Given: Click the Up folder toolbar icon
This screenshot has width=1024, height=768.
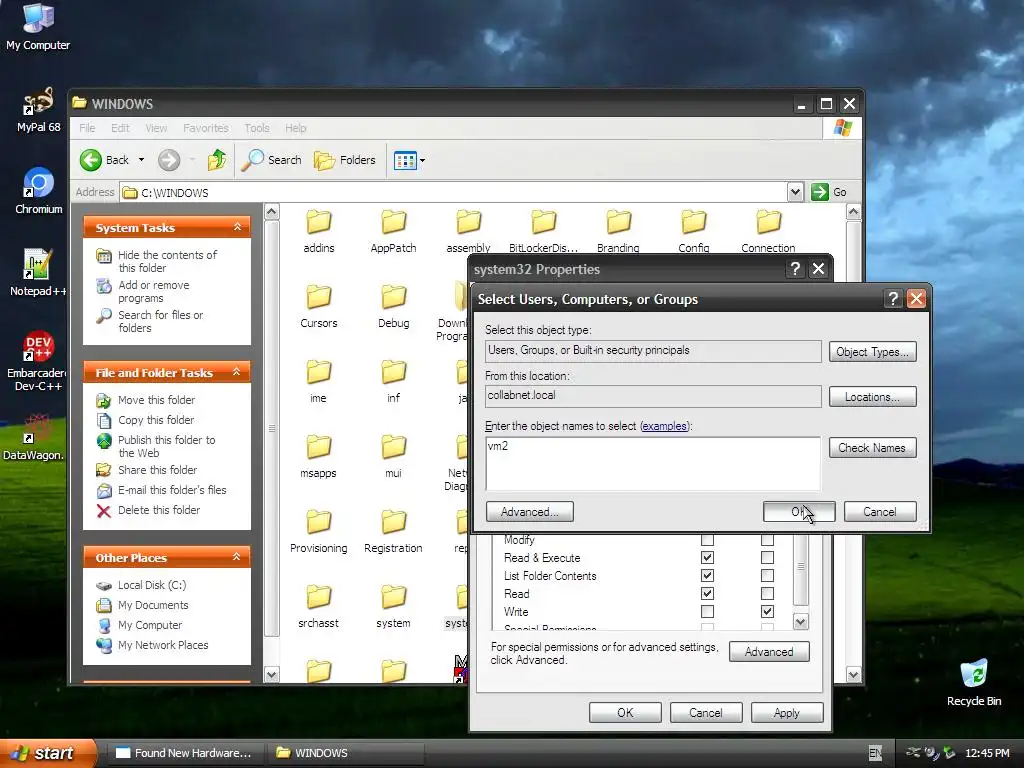Looking at the screenshot, I should click(x=216, y=160).
